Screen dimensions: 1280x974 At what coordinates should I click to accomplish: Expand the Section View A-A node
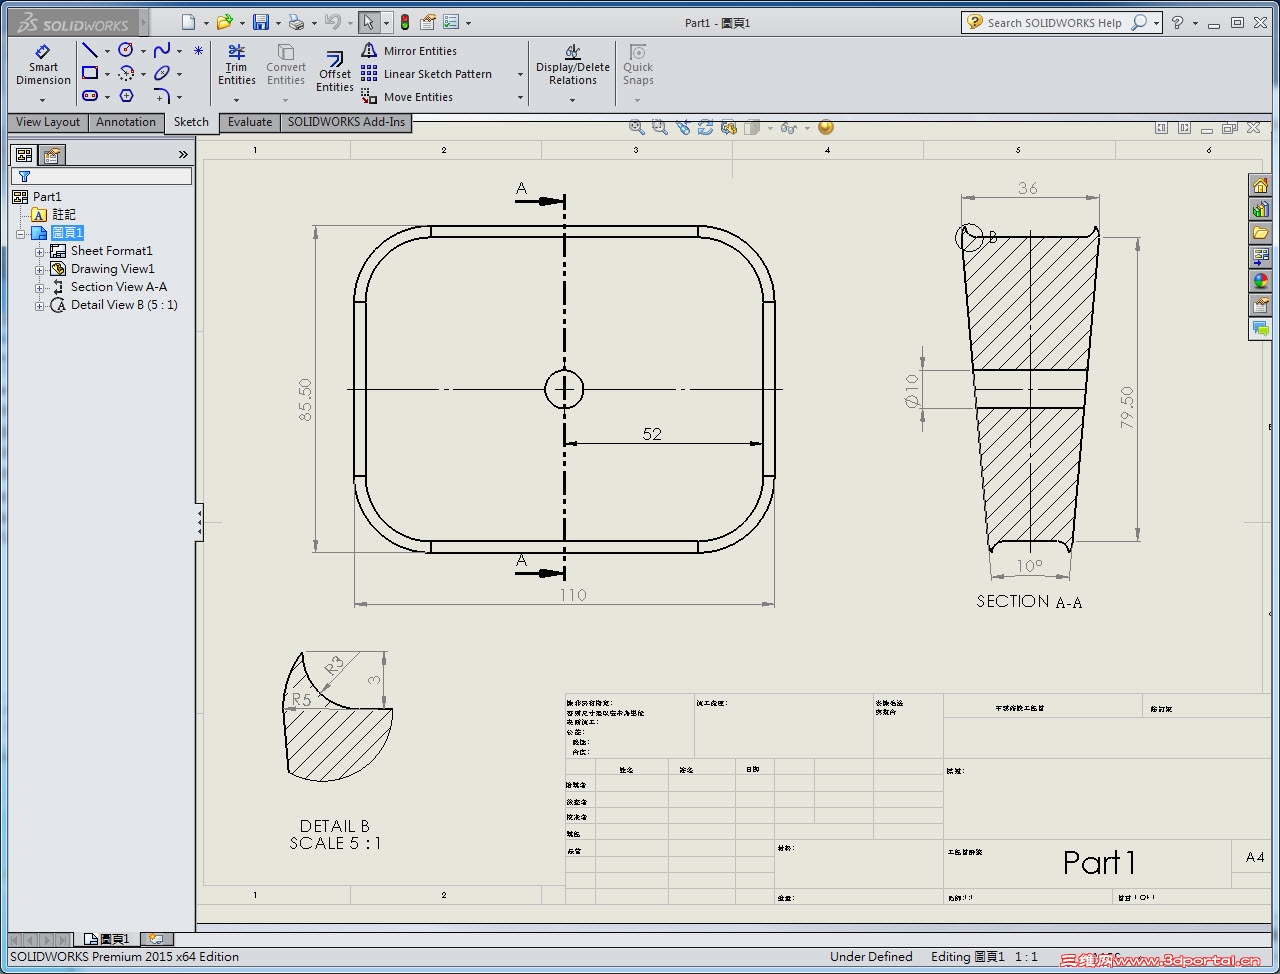[40, 287]
